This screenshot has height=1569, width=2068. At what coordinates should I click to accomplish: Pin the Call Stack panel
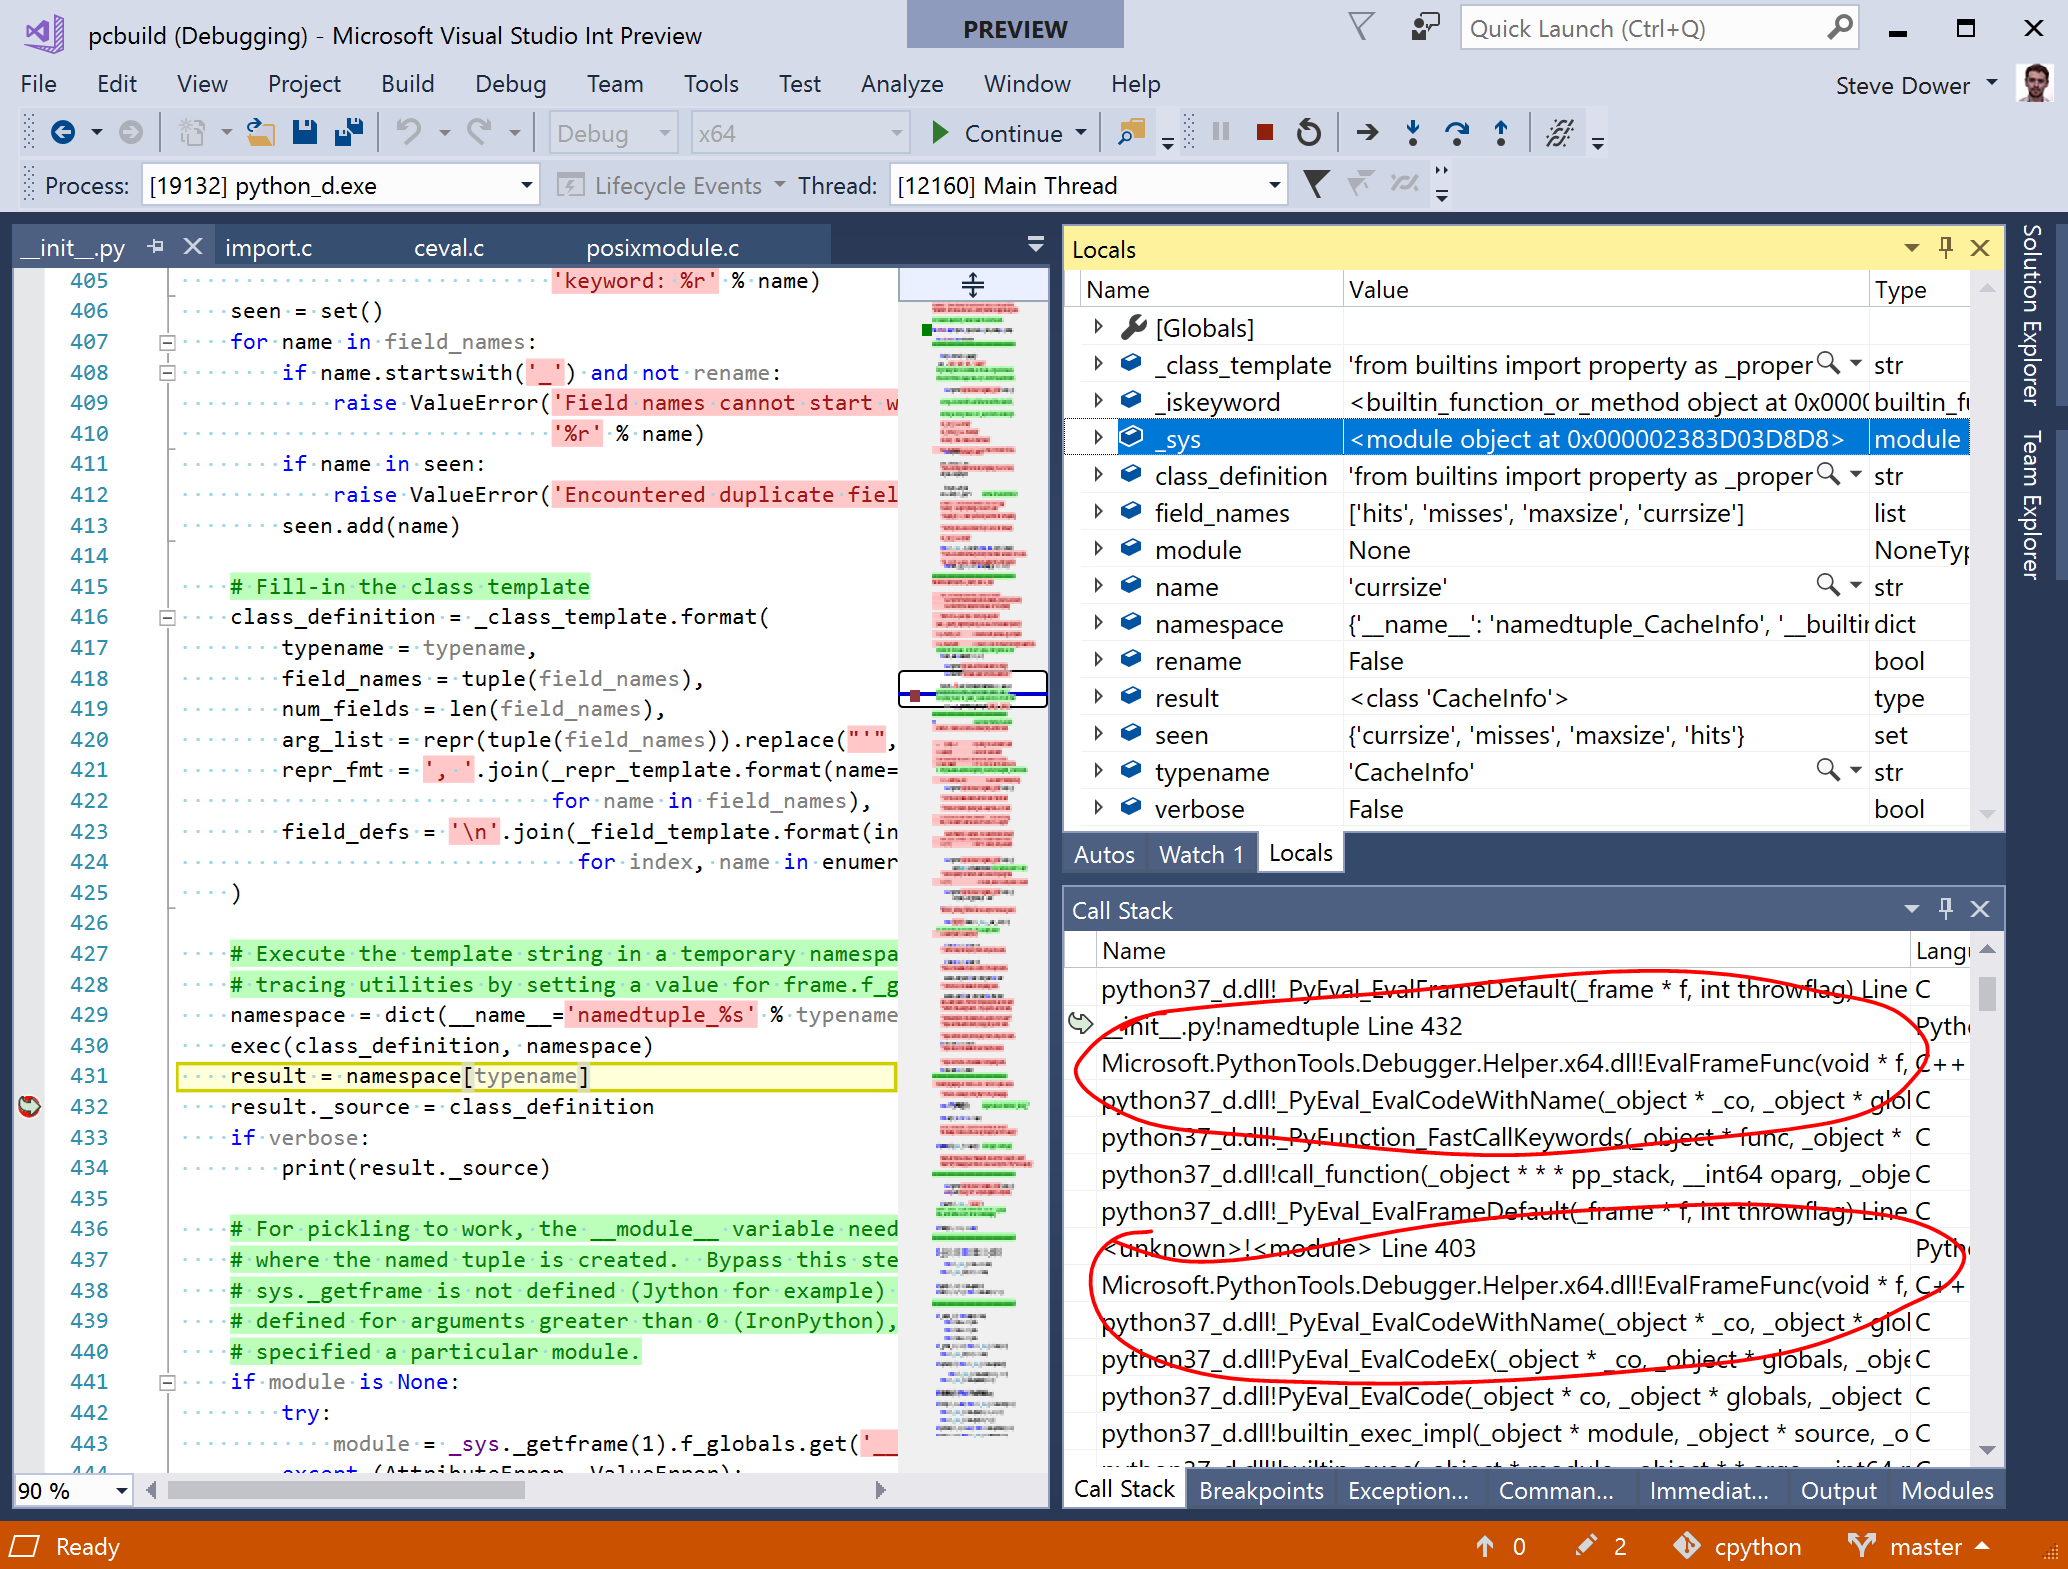point(1946,909)
